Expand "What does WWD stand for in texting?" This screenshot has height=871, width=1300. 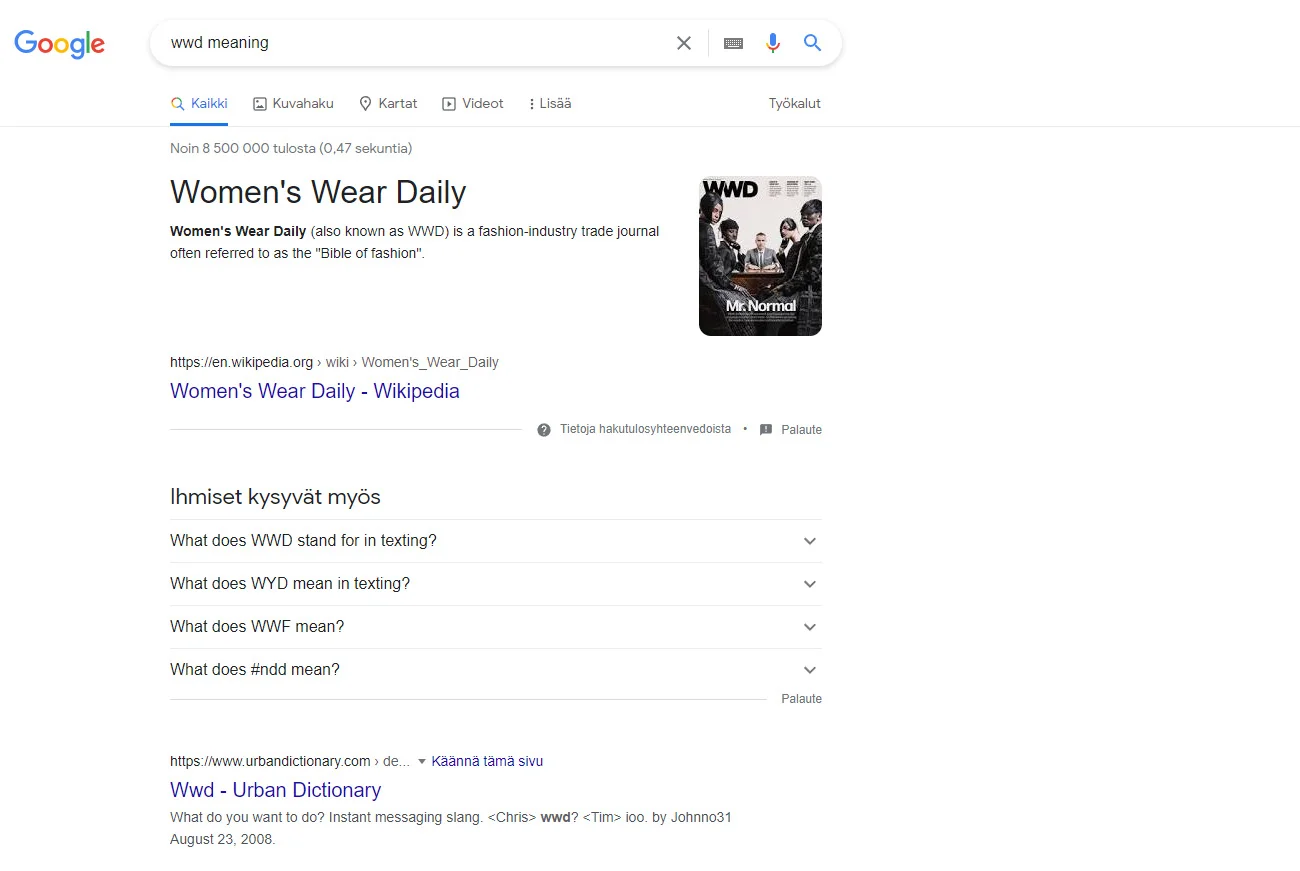pos(810,541)
